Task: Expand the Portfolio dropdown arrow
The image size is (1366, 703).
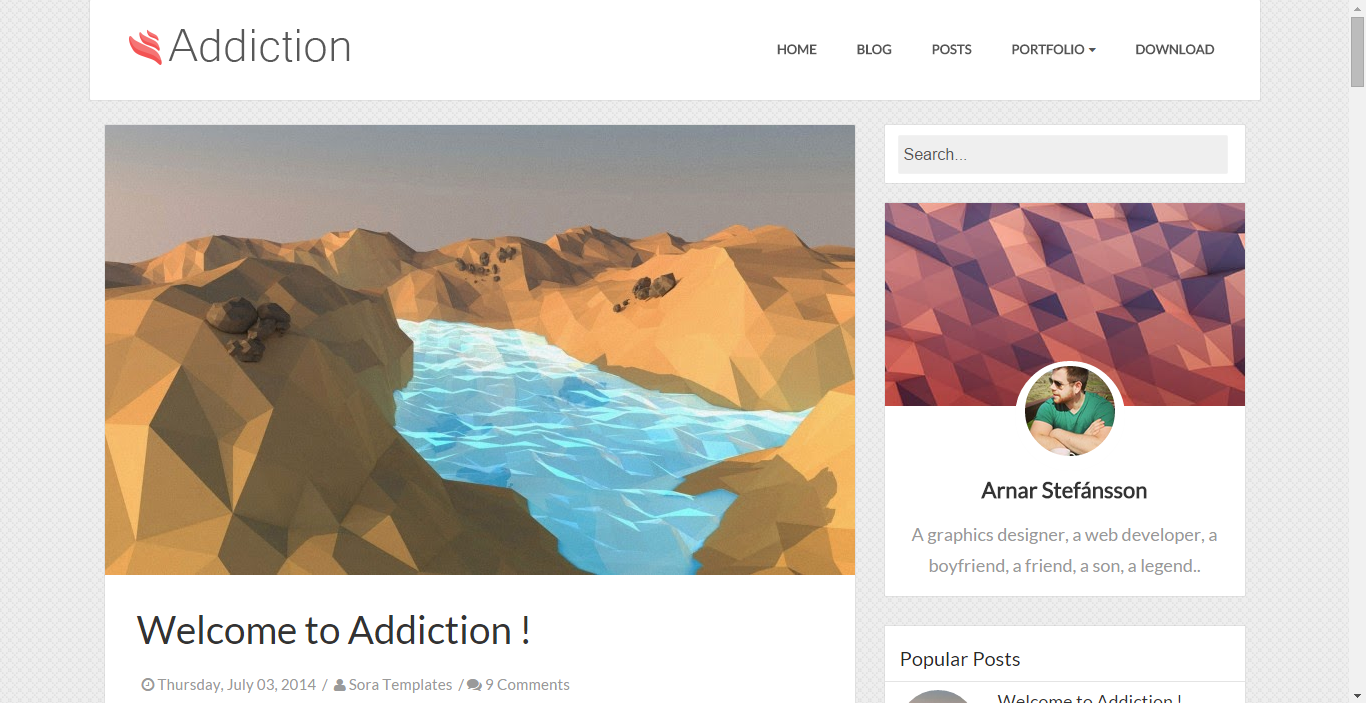Action: (1092, 50)
